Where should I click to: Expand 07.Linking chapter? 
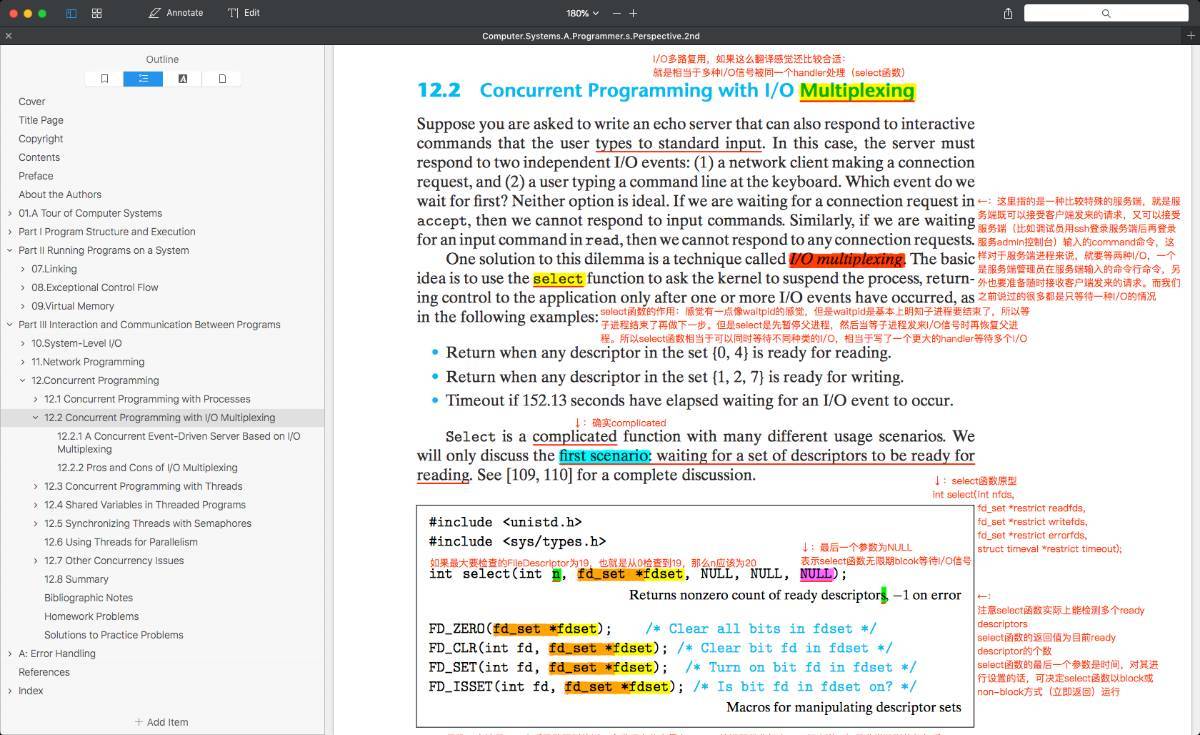[22, 269]
